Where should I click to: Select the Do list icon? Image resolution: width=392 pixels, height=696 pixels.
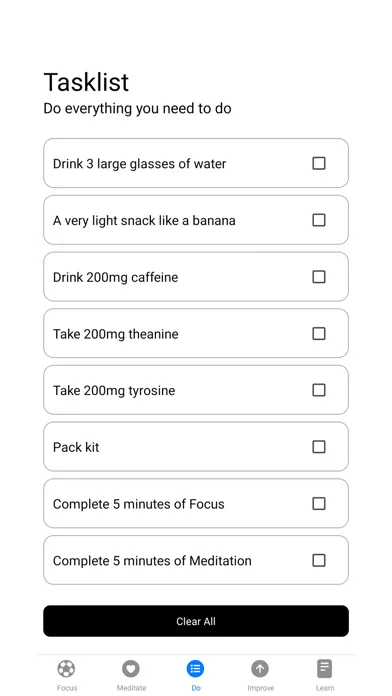[x=195, y=668]
